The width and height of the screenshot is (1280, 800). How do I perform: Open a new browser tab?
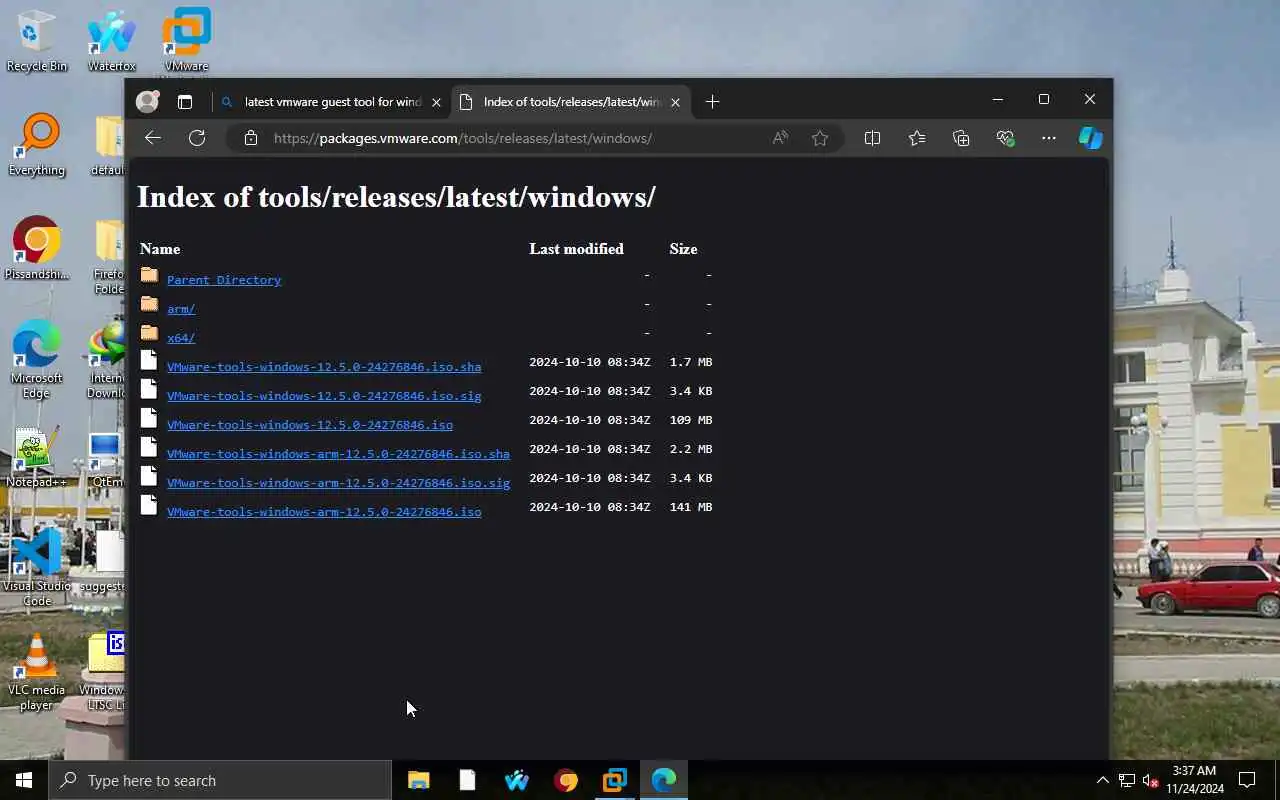[x=712, y=102]
